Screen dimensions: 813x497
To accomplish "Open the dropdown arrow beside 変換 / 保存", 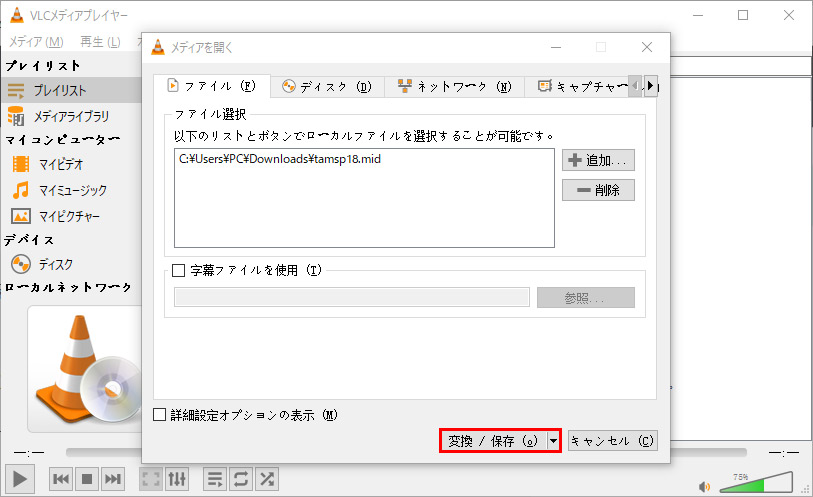I will pos(554,441).
